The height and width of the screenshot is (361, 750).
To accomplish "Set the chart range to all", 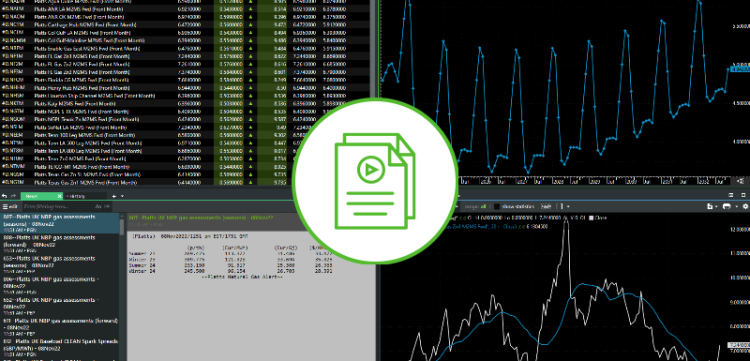I will tap(484, 207).
